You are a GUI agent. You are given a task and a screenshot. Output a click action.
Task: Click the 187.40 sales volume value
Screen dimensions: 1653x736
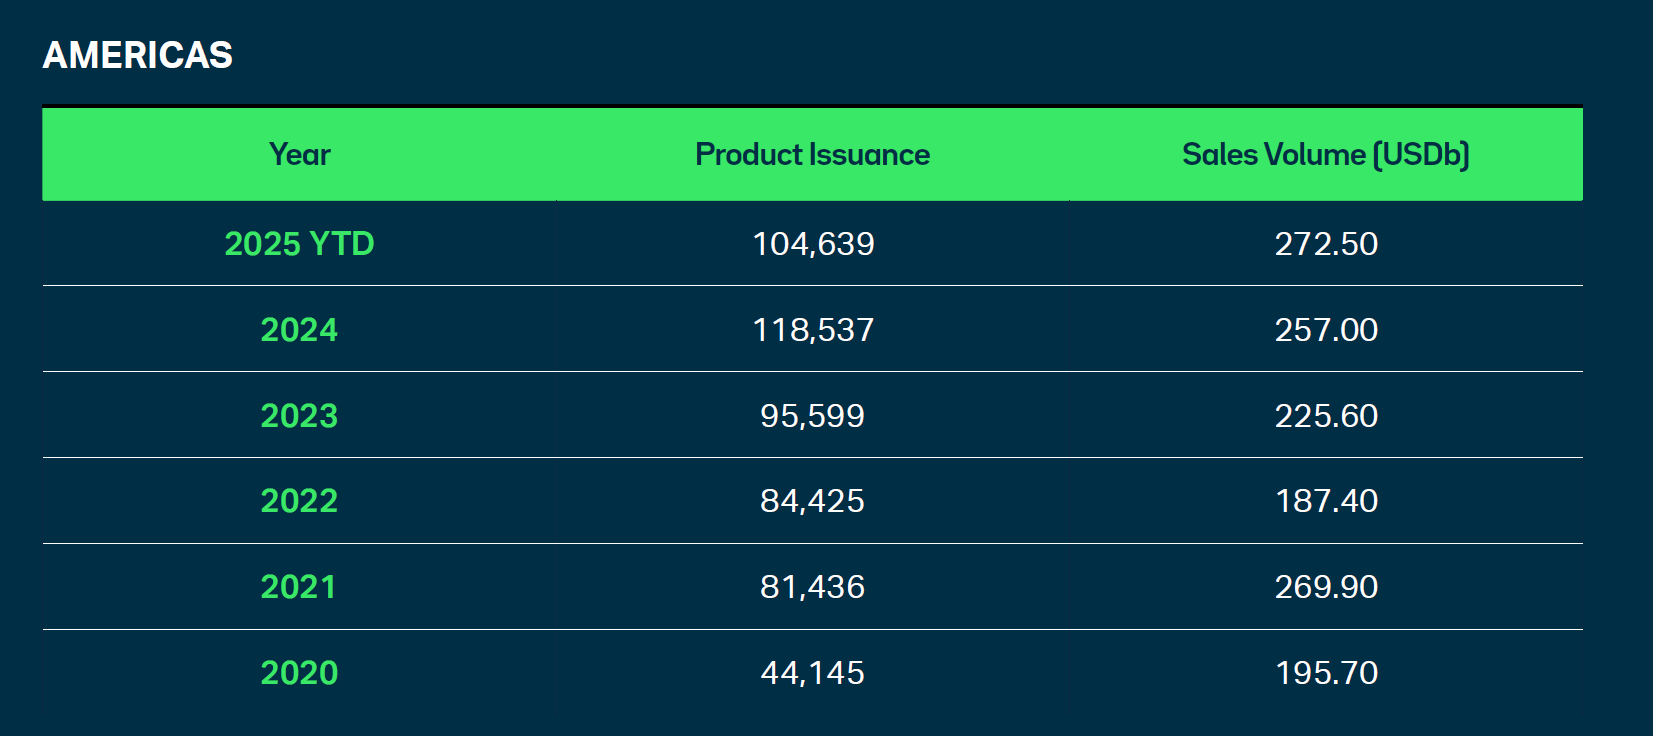coord(1326,501)
